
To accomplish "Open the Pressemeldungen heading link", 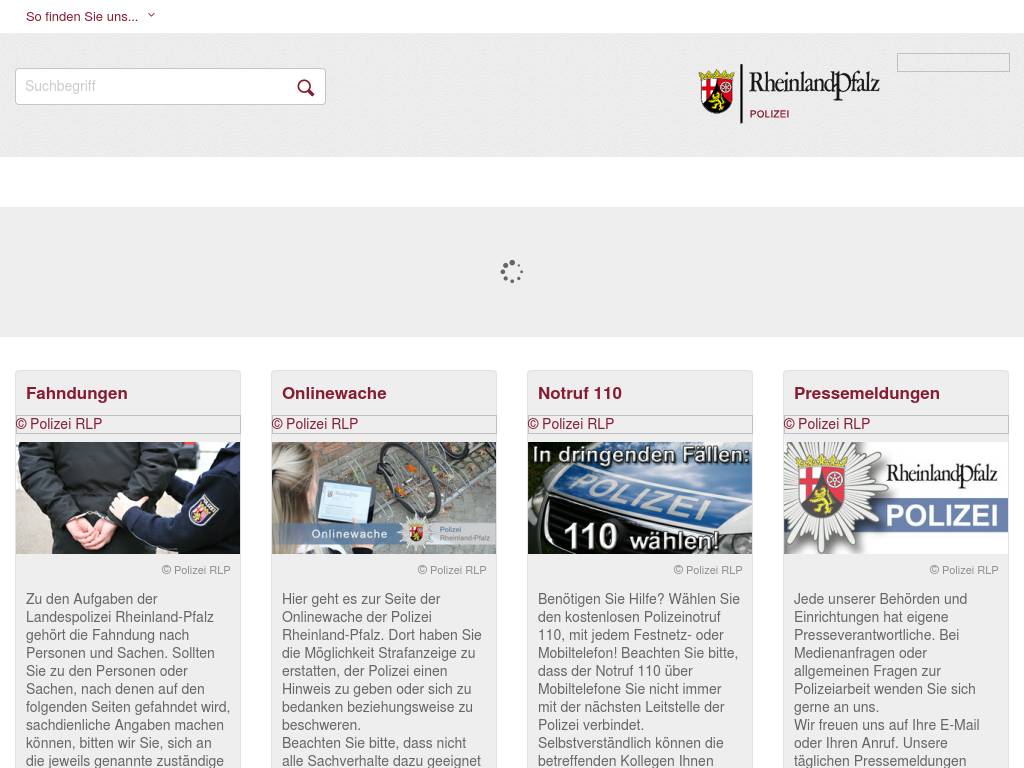I will 867,393.
